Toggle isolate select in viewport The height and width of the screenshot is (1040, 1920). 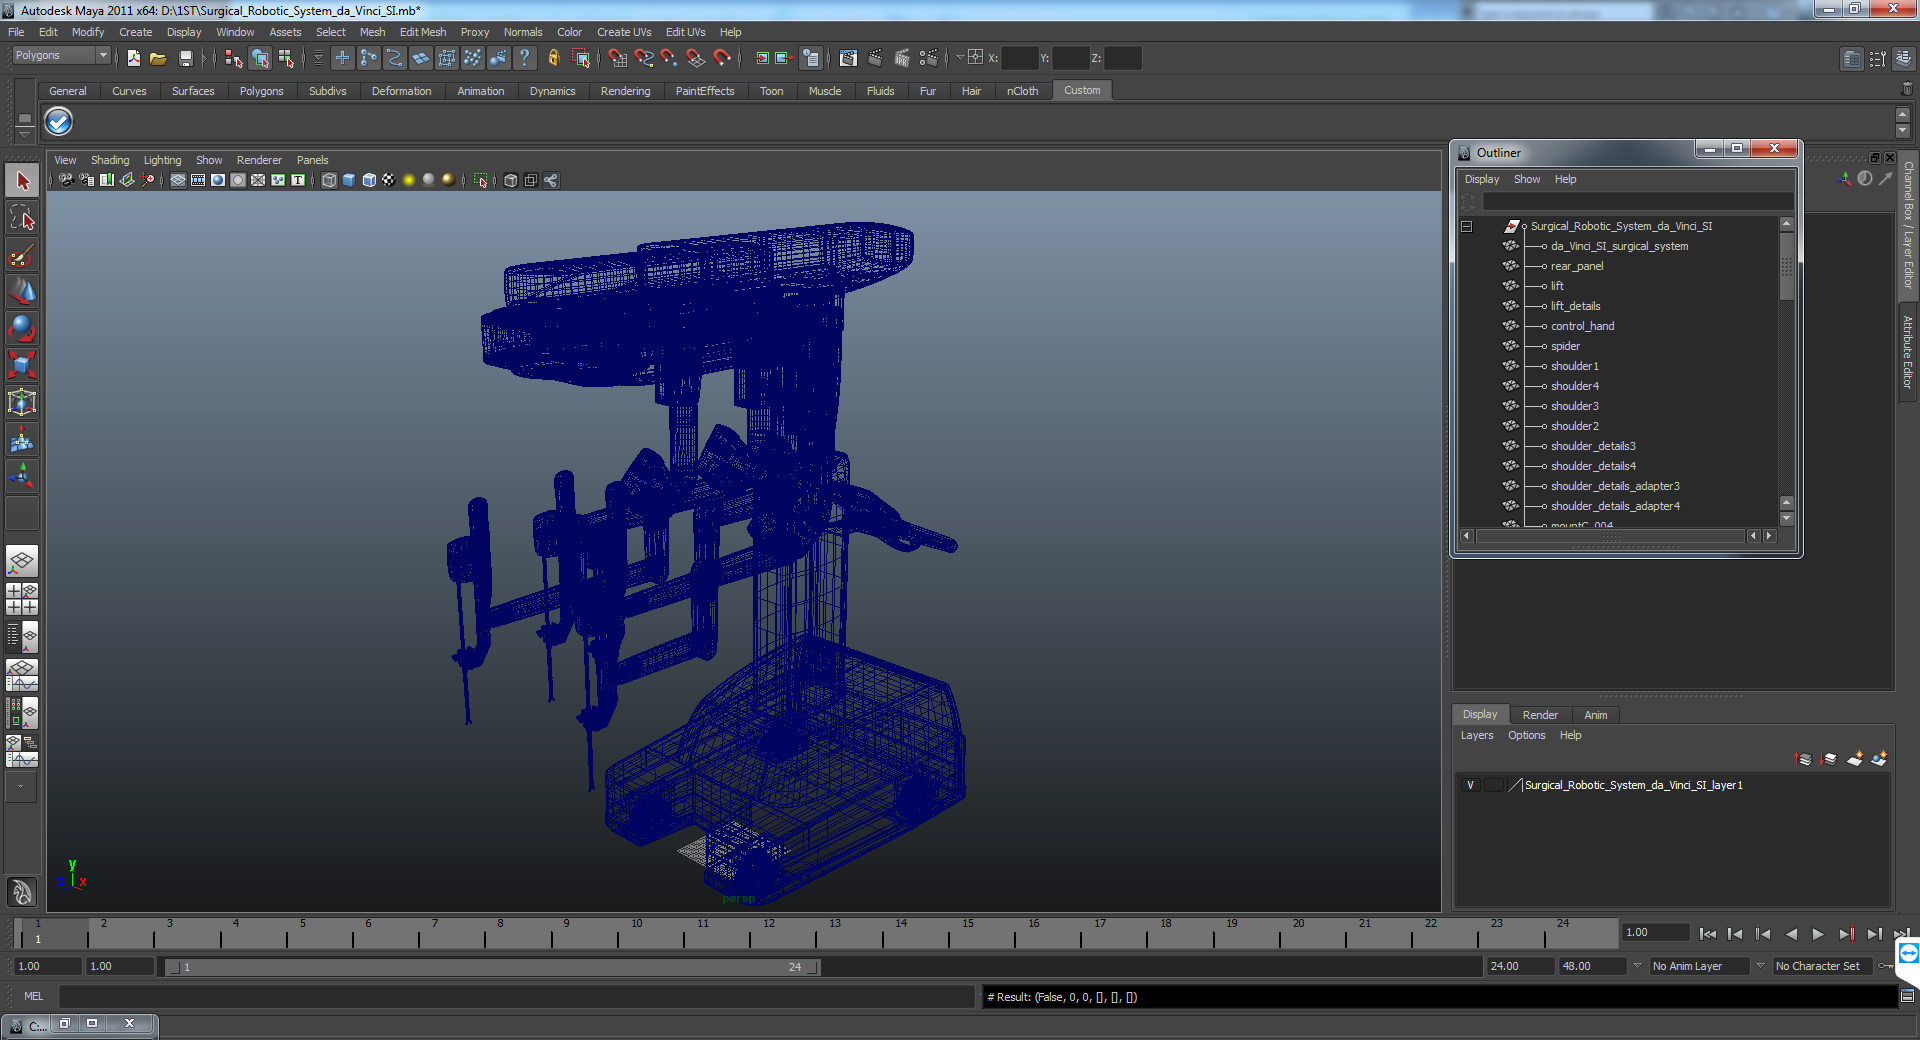coord(481,180)
